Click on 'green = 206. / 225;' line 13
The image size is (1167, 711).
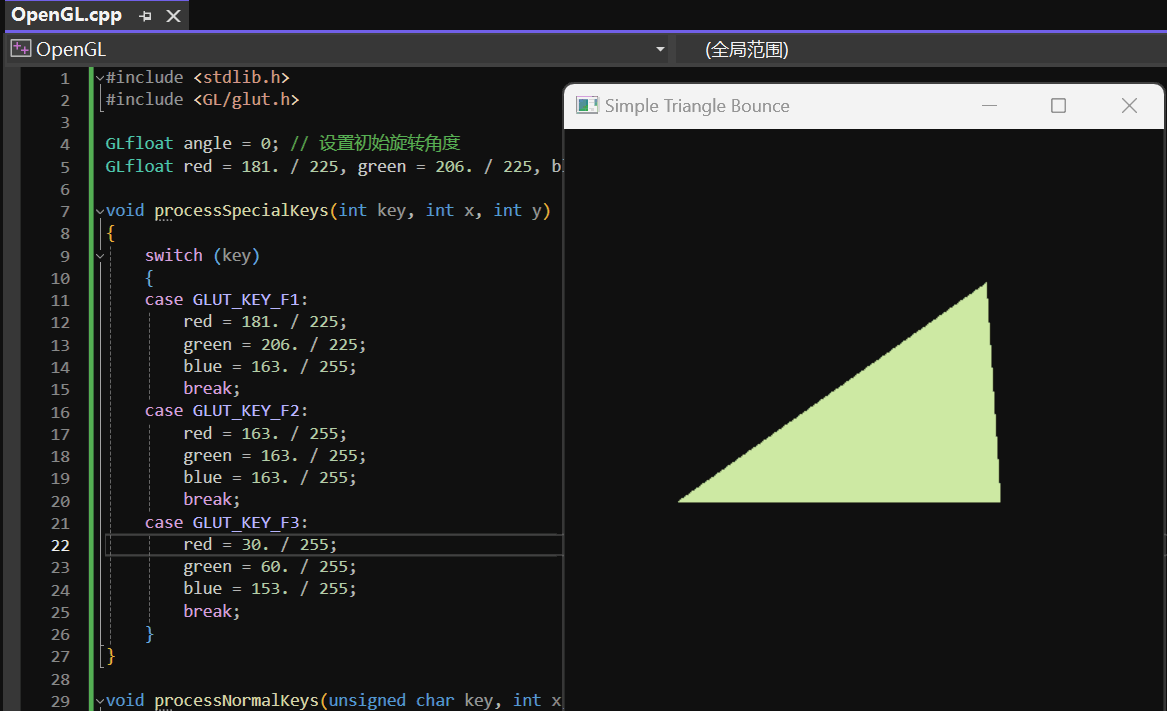[x=275, y=345]
